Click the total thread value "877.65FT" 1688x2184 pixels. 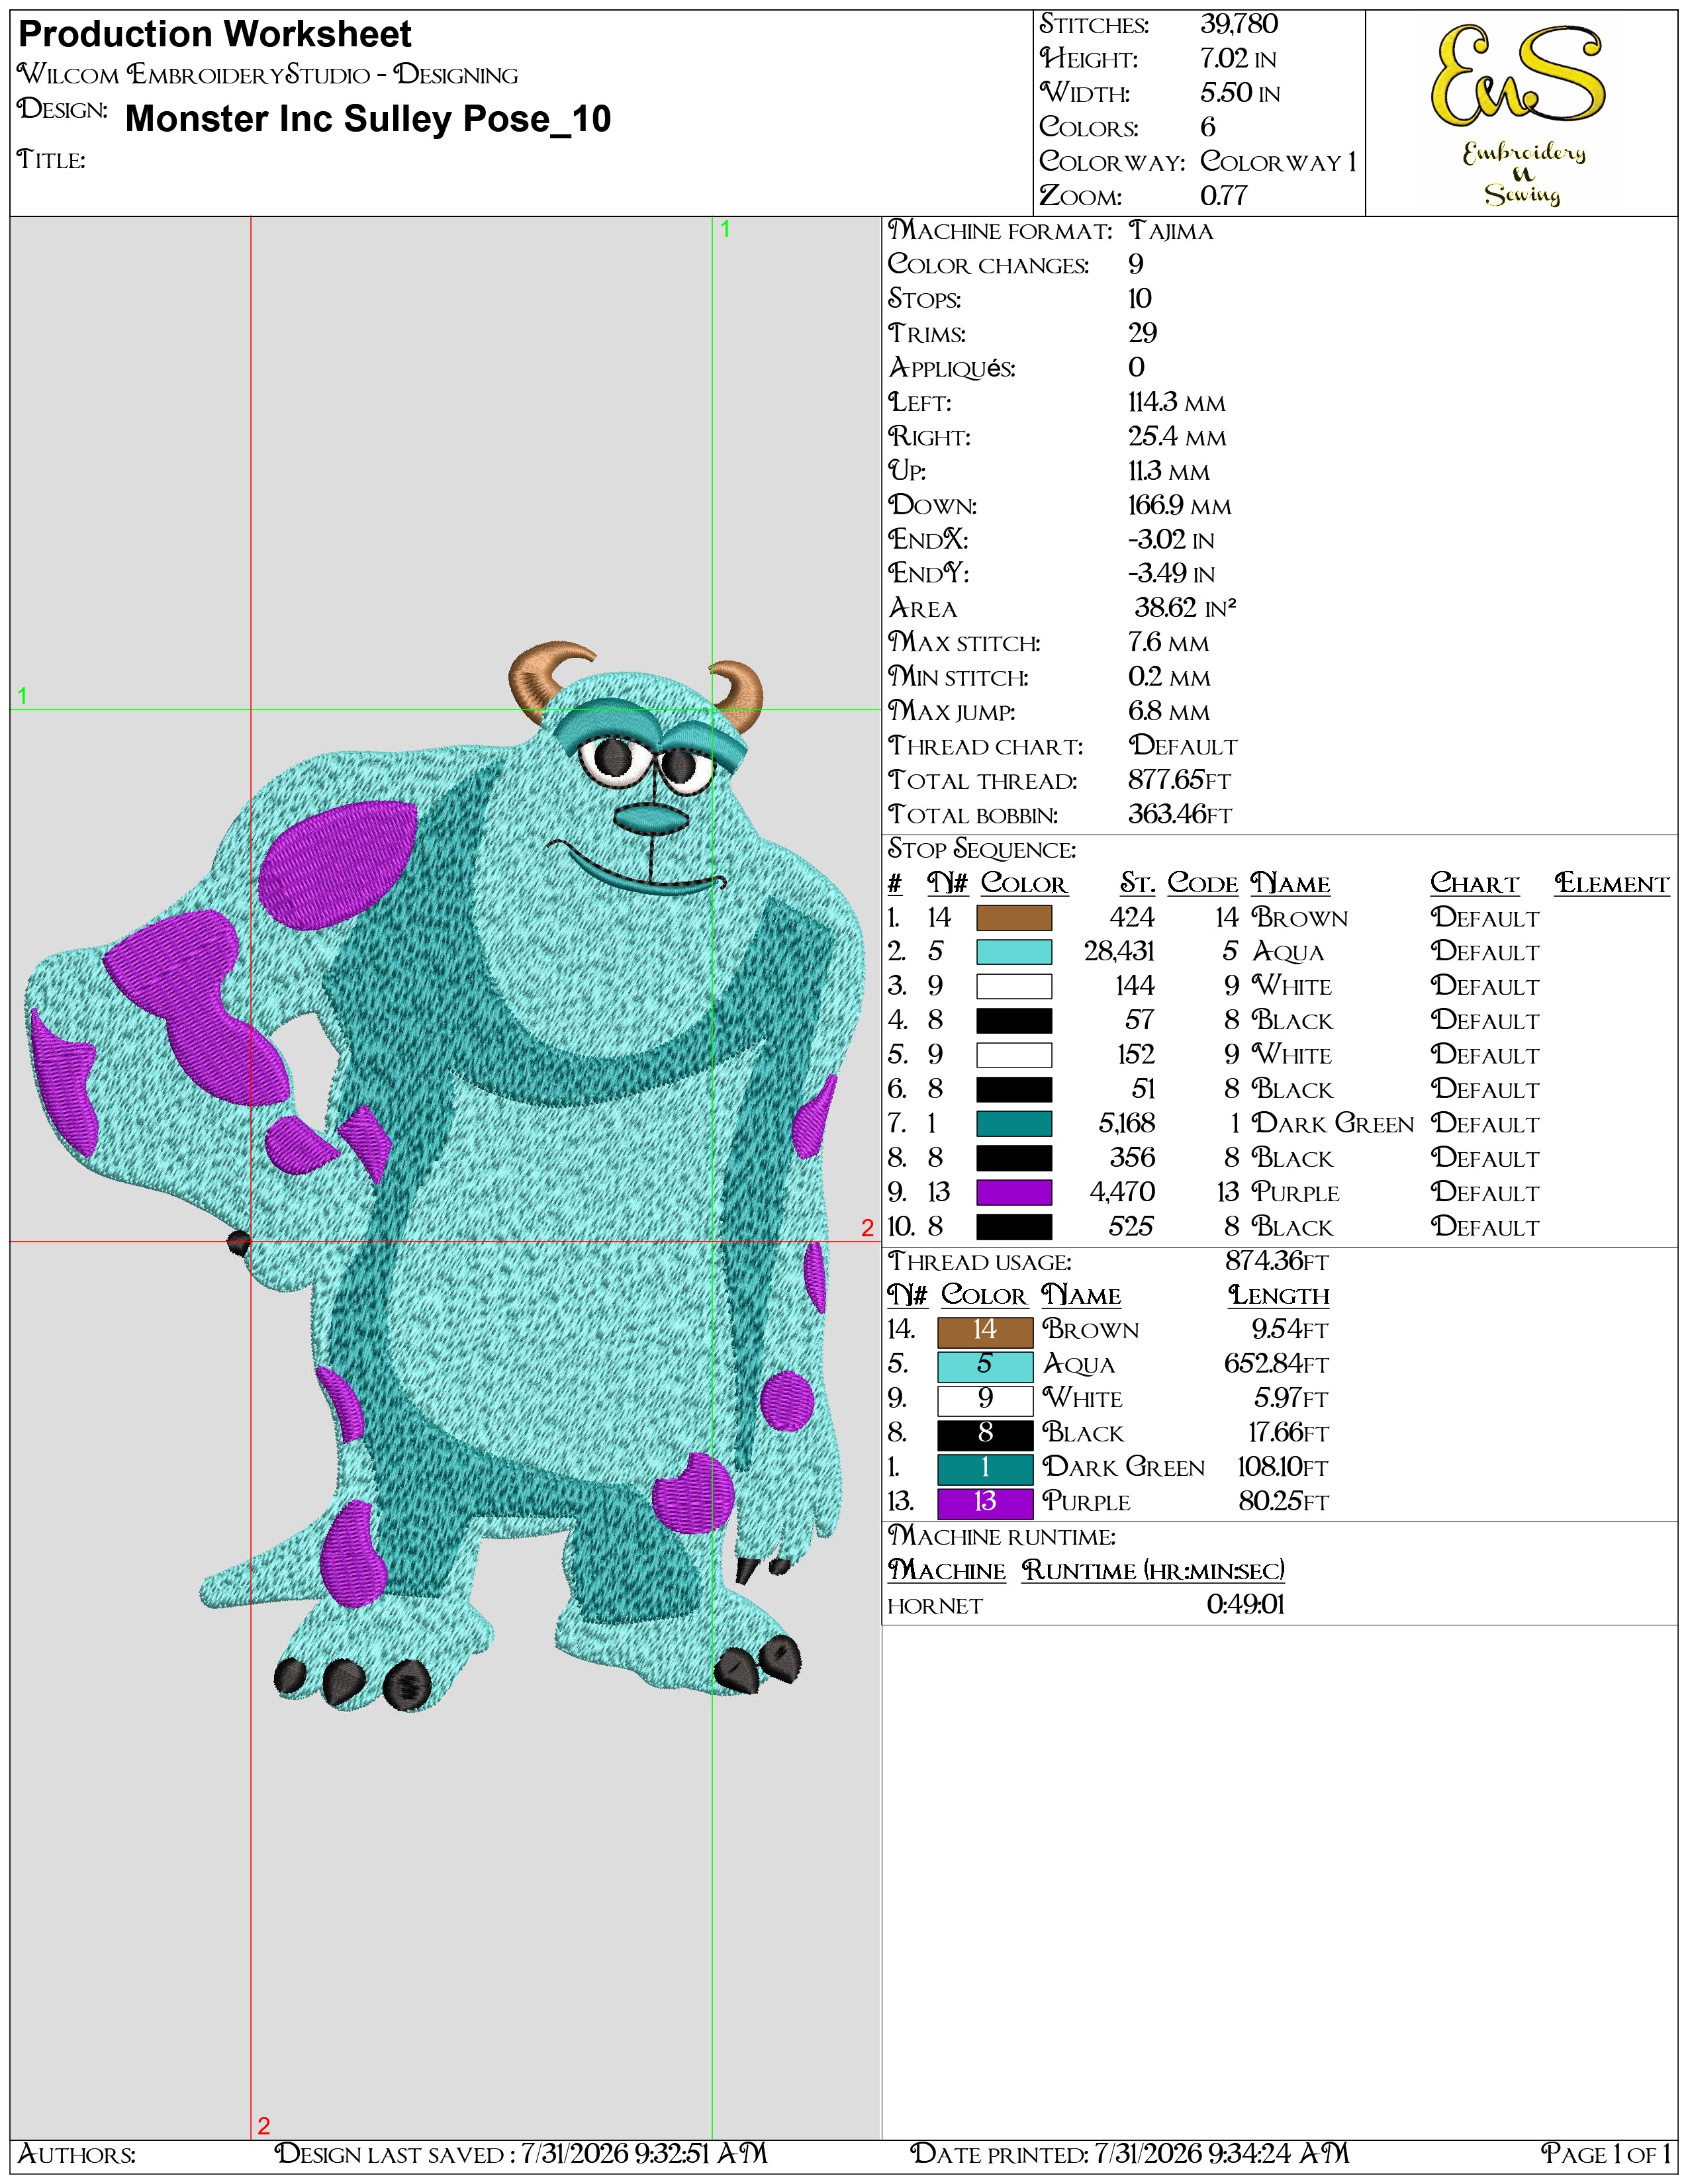coord(1180,780)
